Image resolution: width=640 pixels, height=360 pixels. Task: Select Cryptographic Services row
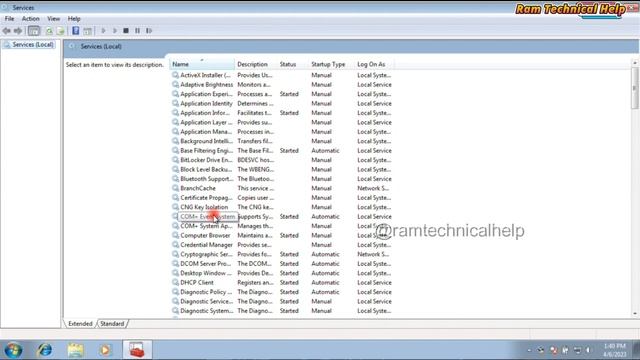[282, 254]
